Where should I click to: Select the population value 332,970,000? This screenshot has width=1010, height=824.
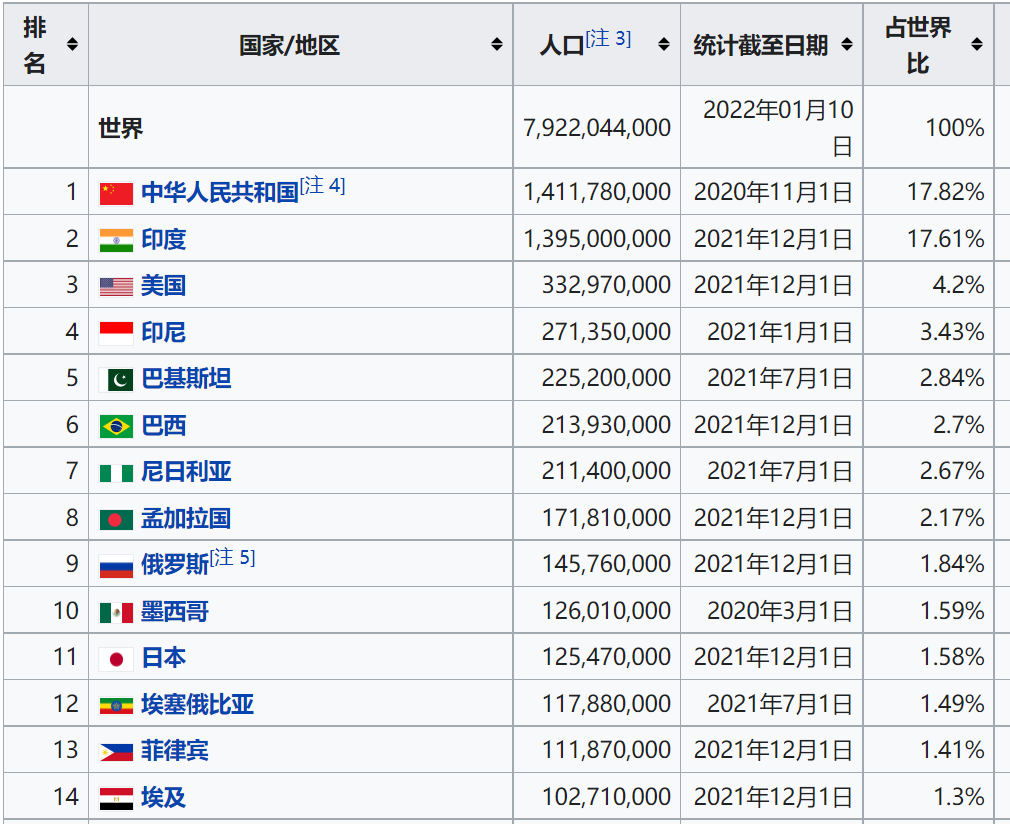coord(606,285)
